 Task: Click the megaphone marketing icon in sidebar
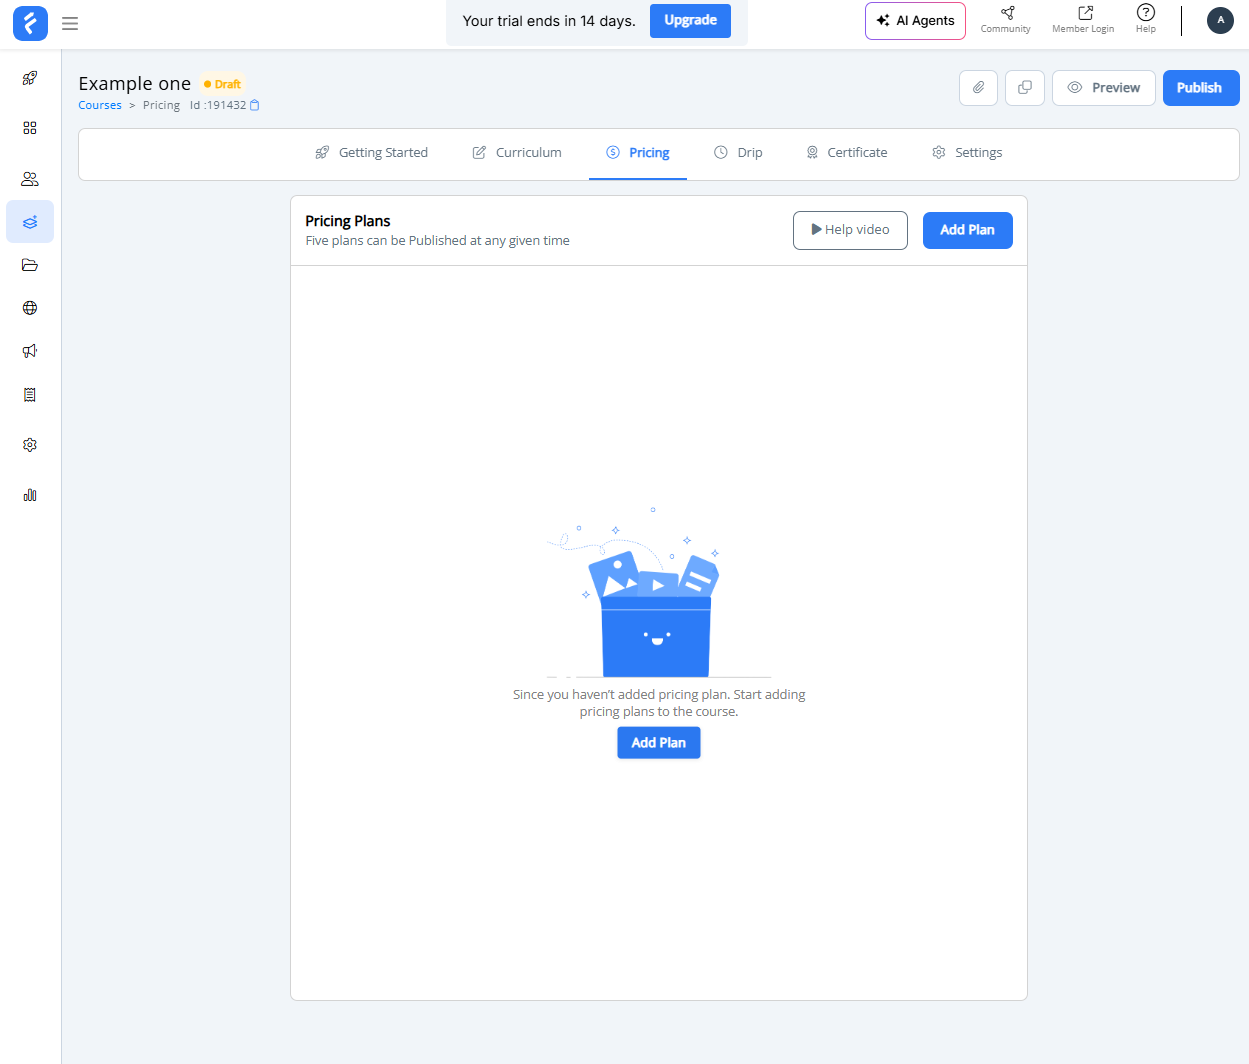[x=30, y=351]
